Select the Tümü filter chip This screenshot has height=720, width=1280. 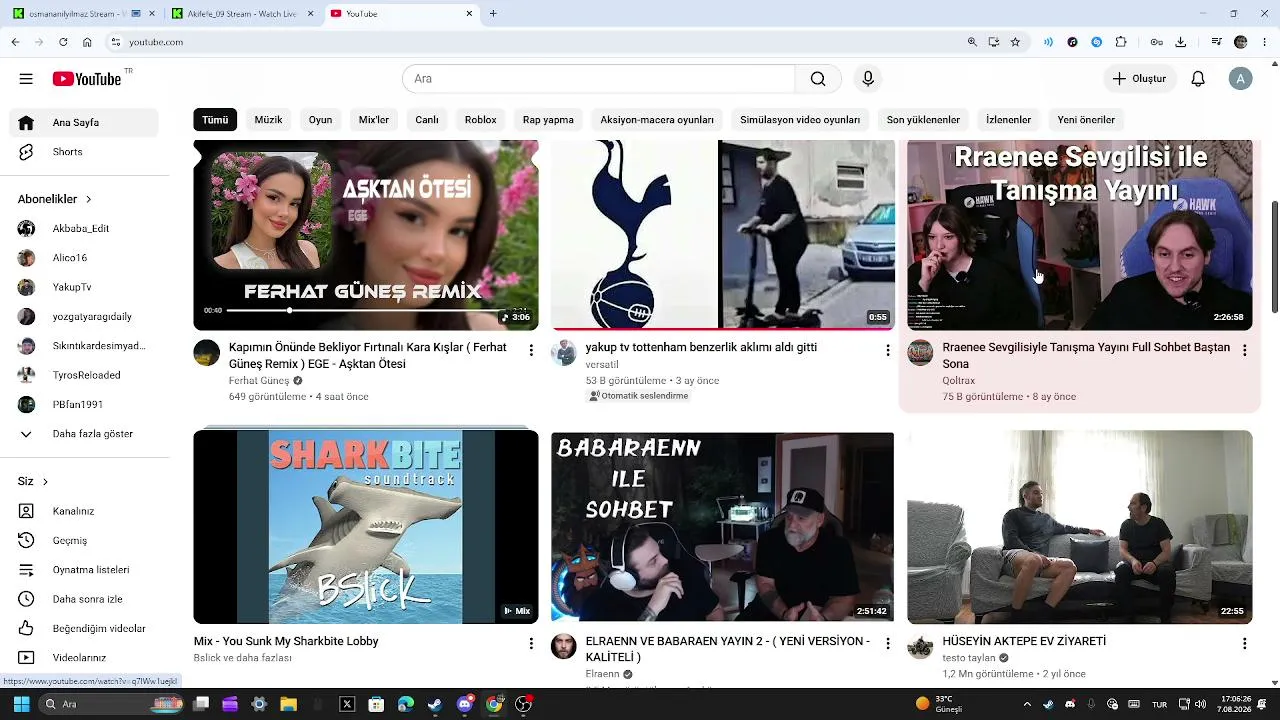[215, 120]
